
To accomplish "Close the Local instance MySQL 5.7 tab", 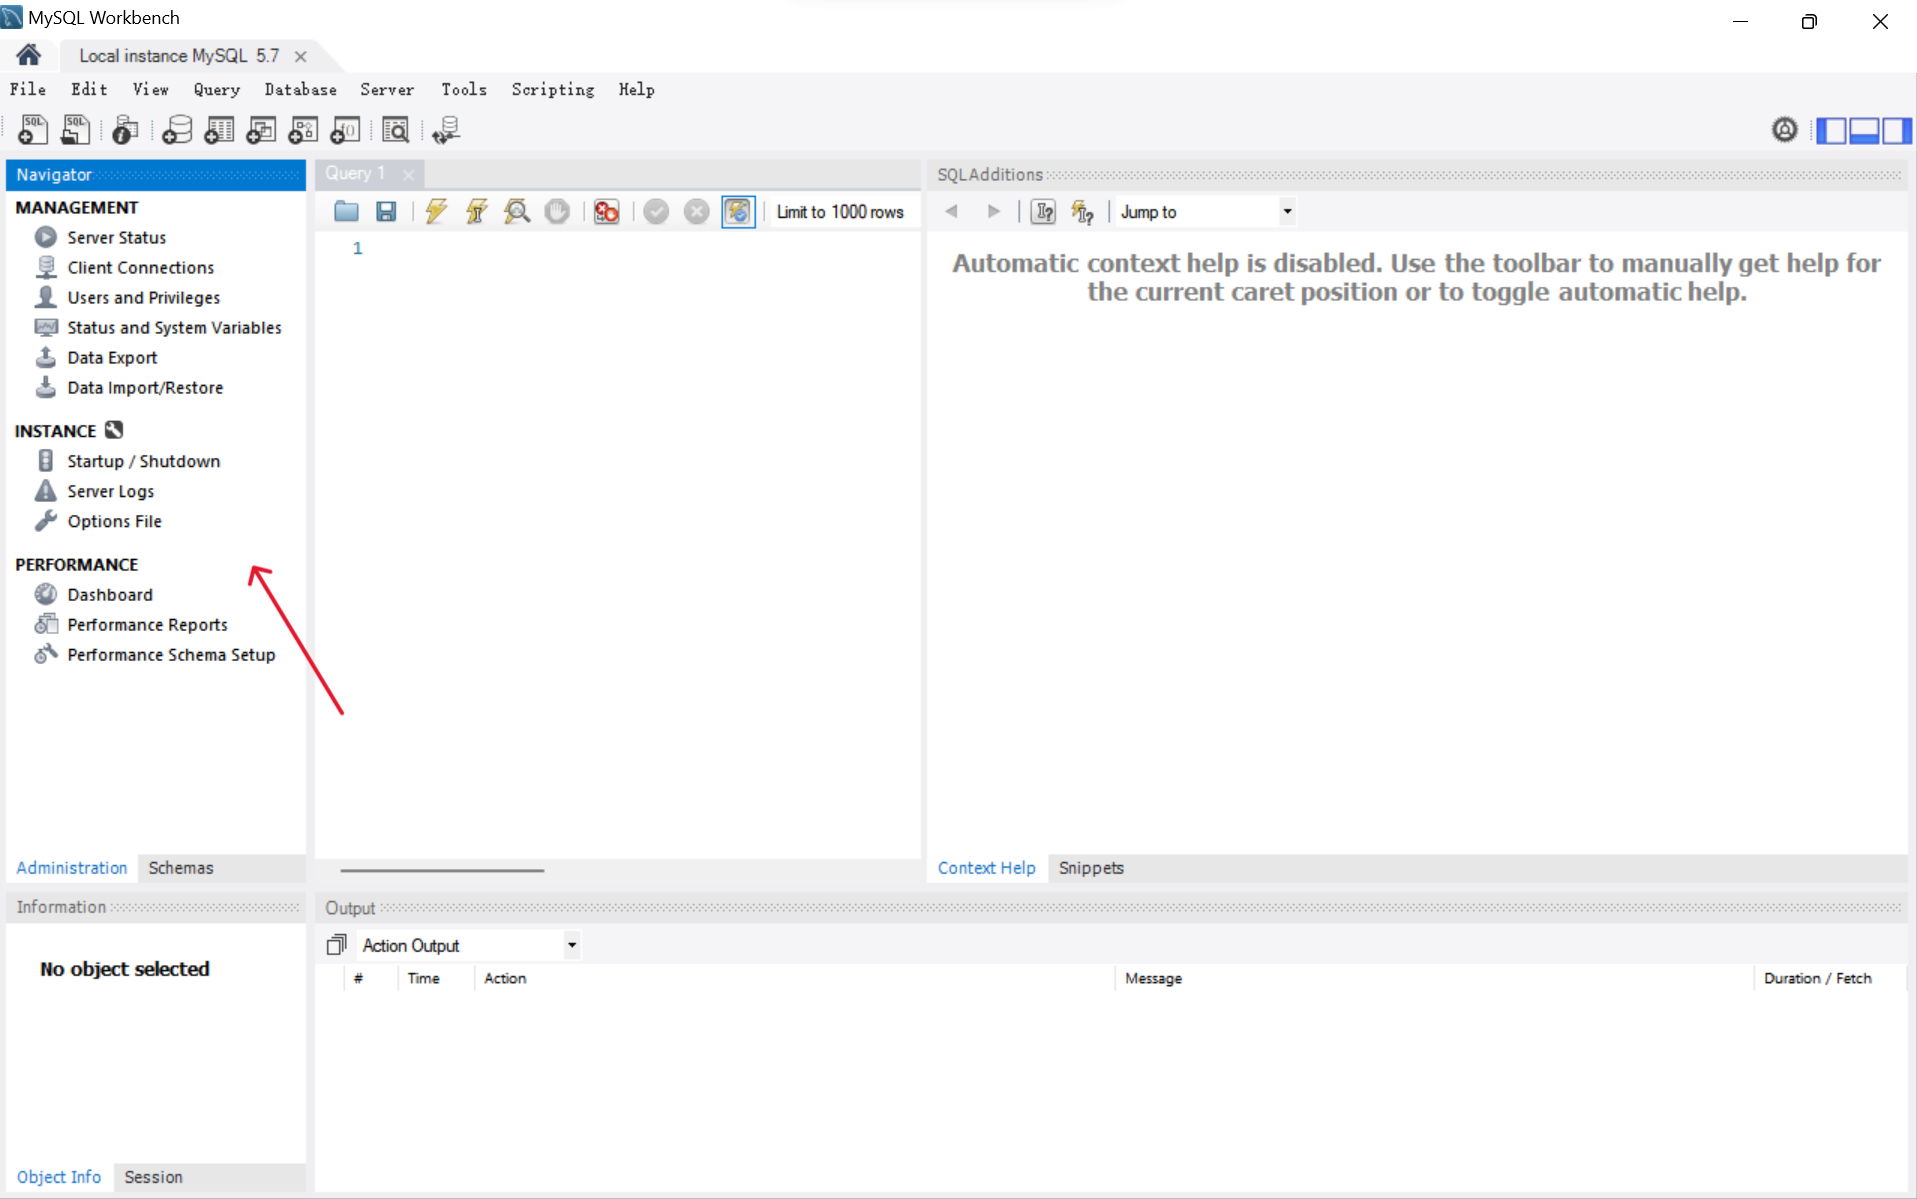I will coord(300,56).
